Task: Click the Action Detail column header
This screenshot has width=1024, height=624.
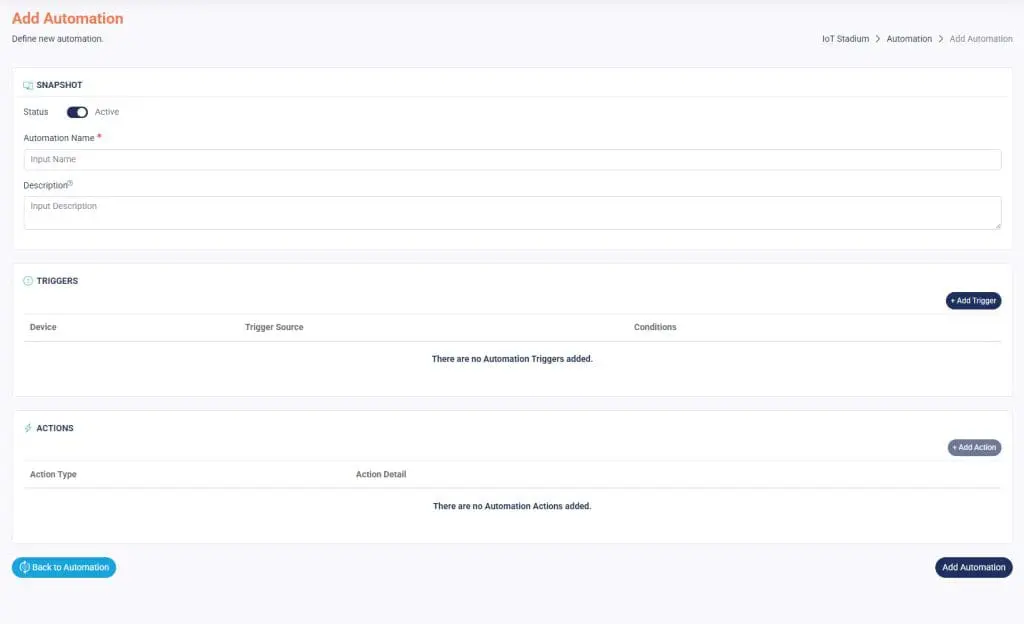Action: click(381, 474)
